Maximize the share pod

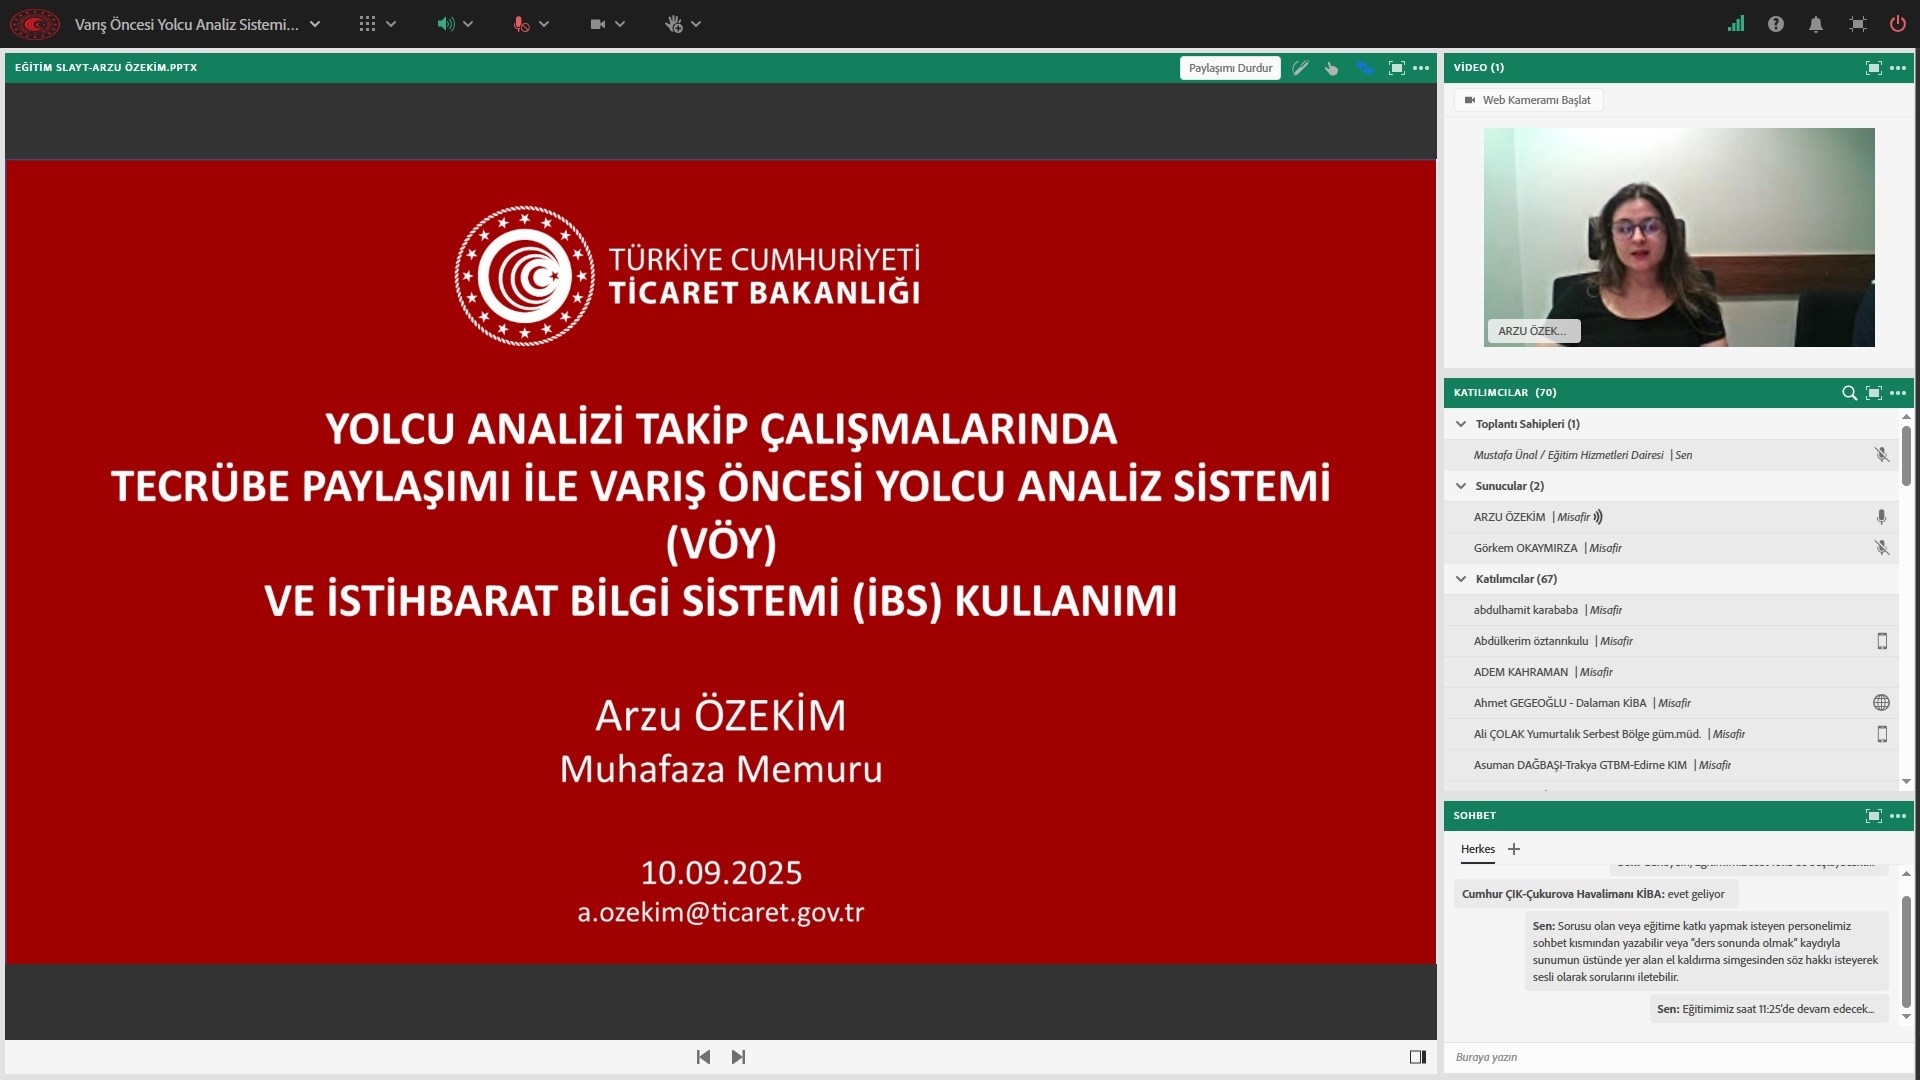1397,68
